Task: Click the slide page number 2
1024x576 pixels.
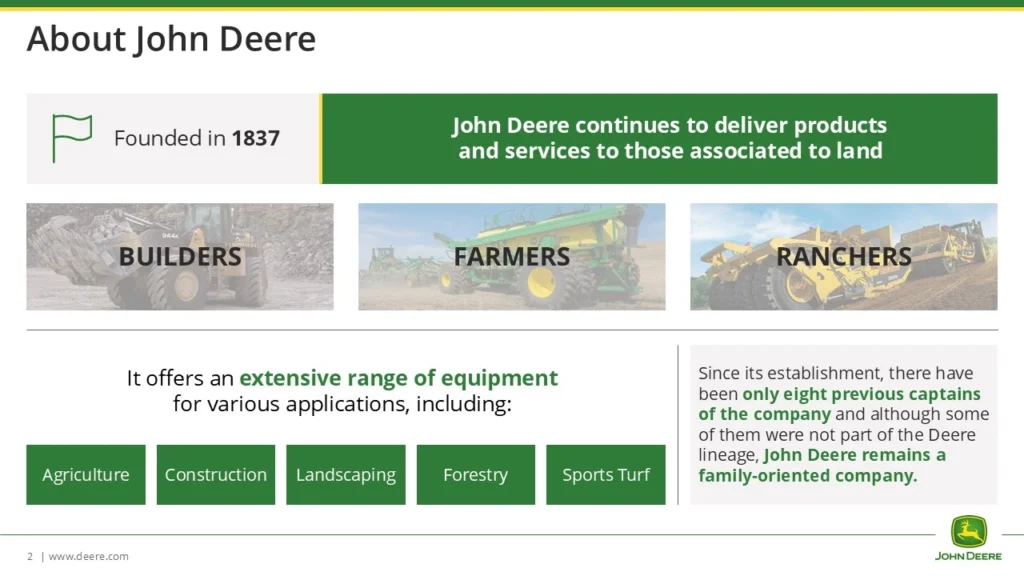Action: [x=30, y=556]
